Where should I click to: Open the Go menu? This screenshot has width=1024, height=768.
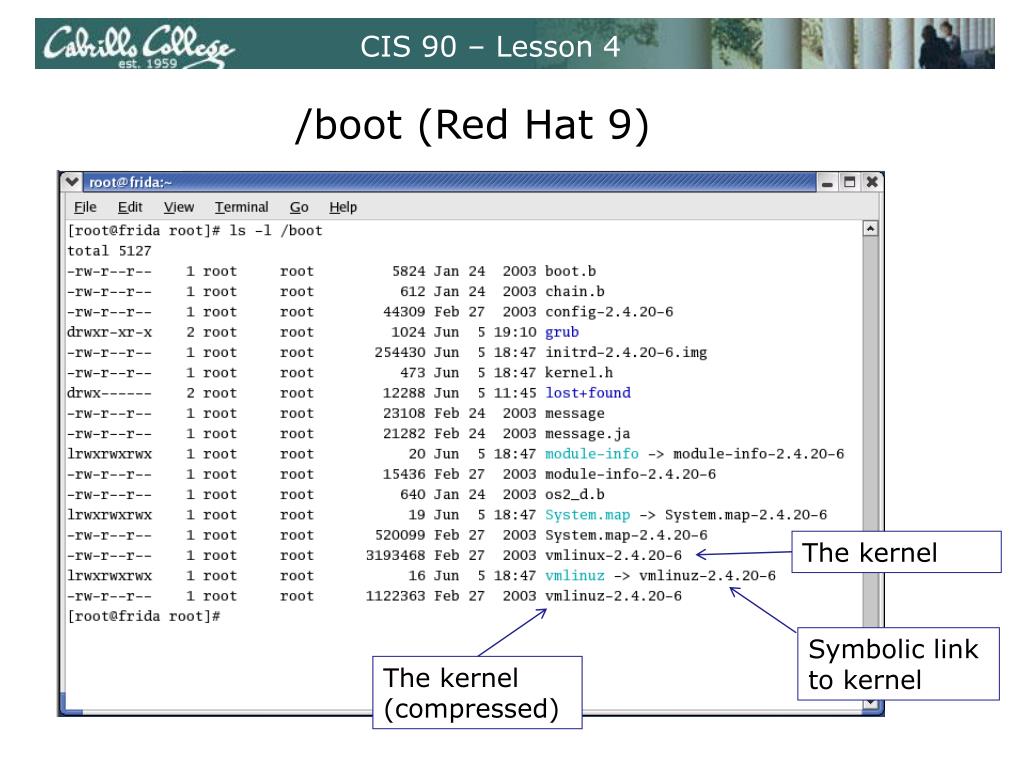(x=299, y=207)
